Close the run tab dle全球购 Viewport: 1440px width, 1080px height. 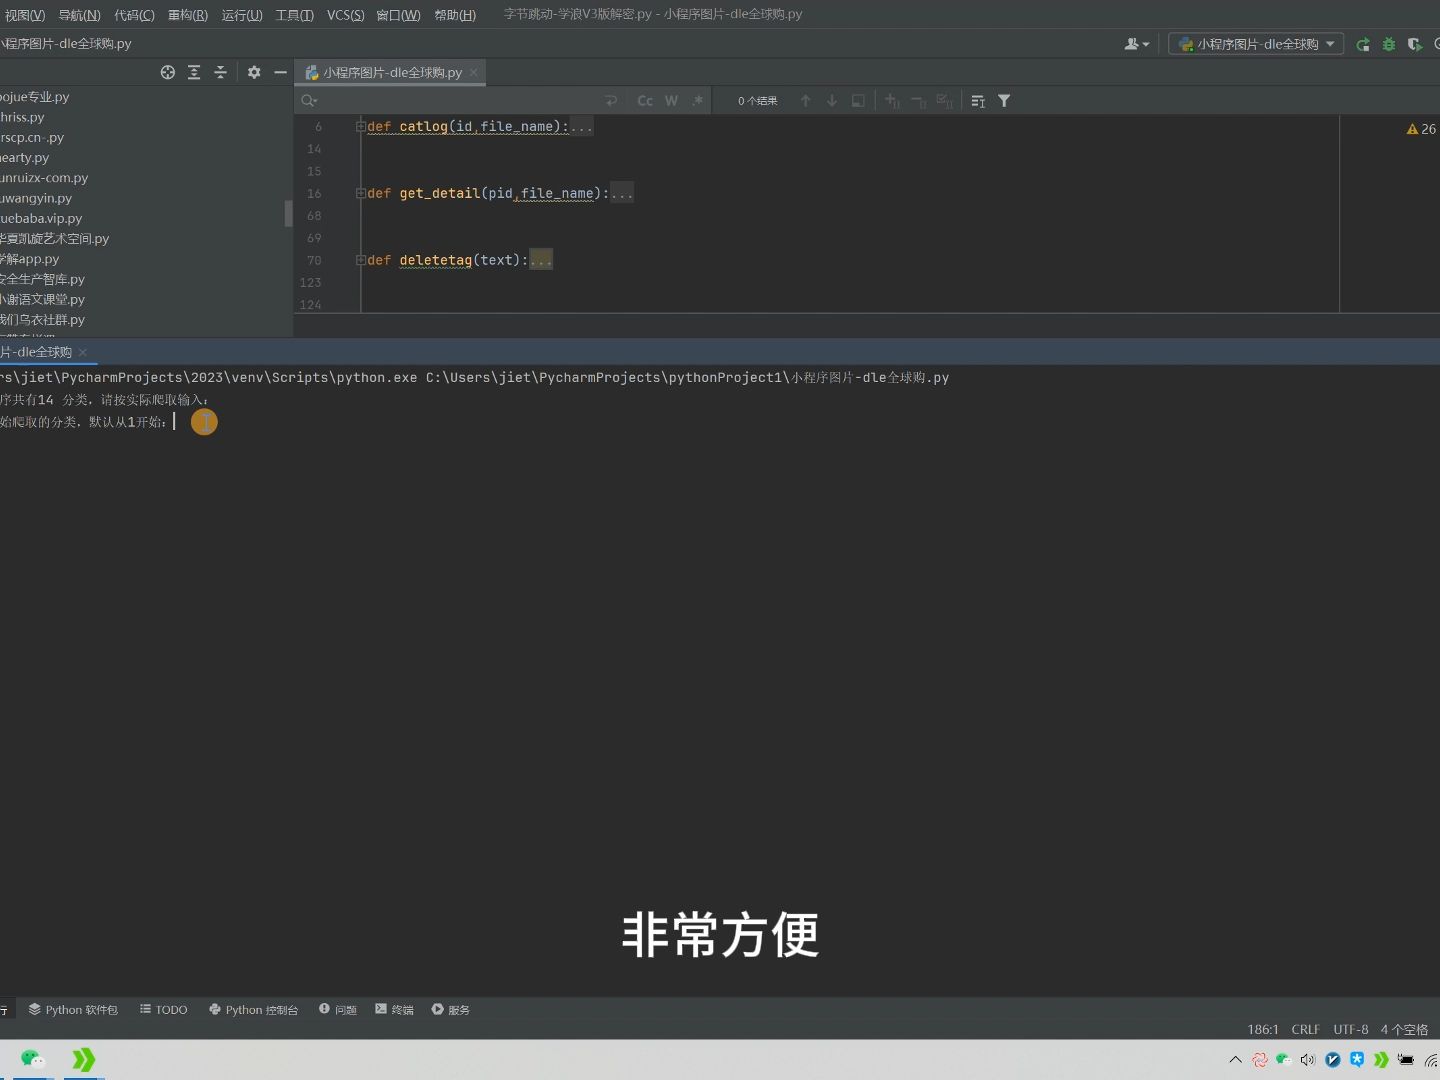coord(83,352)
